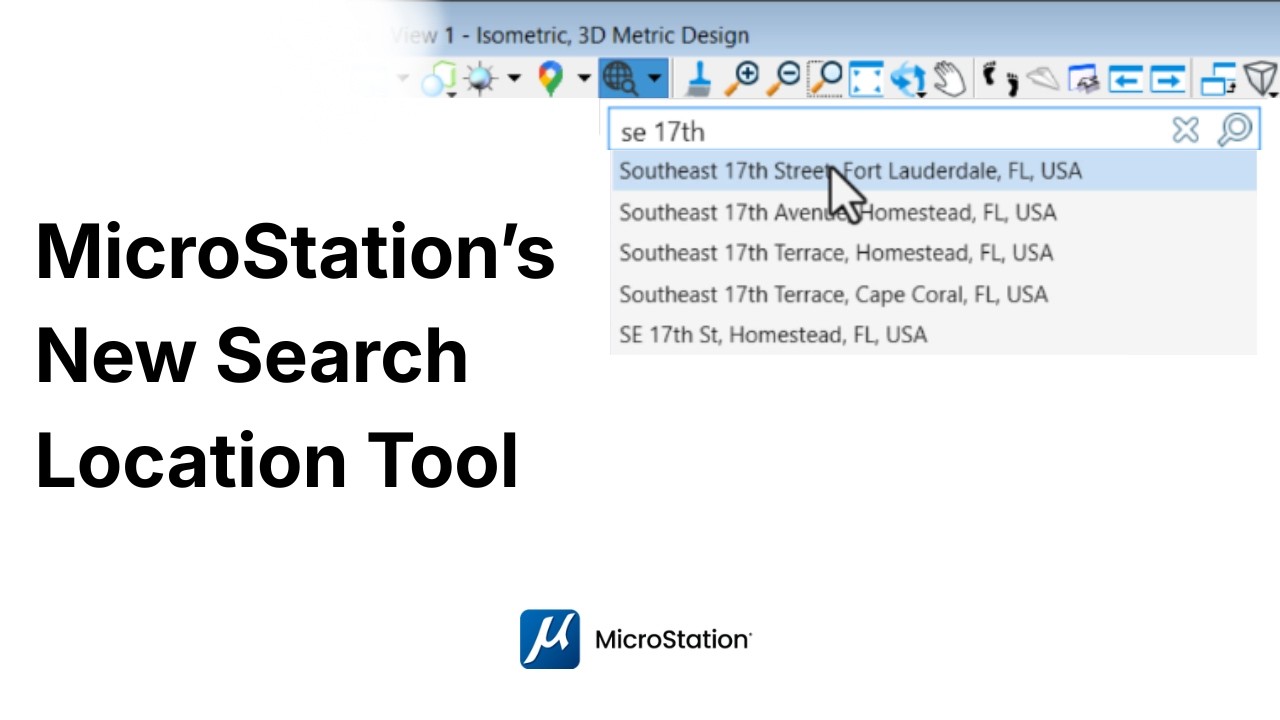Click the 'View 1 - Isometric, 3D Metric Design' title

click(570, 36)
